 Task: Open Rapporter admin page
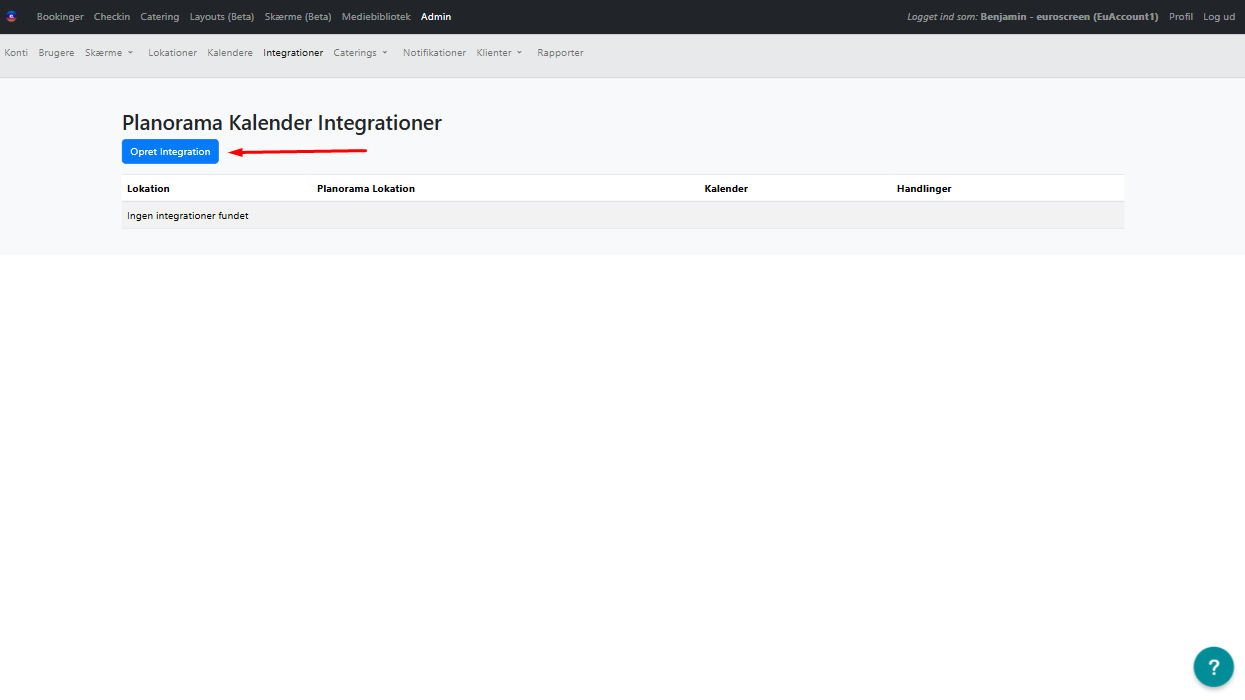[560, 53]
